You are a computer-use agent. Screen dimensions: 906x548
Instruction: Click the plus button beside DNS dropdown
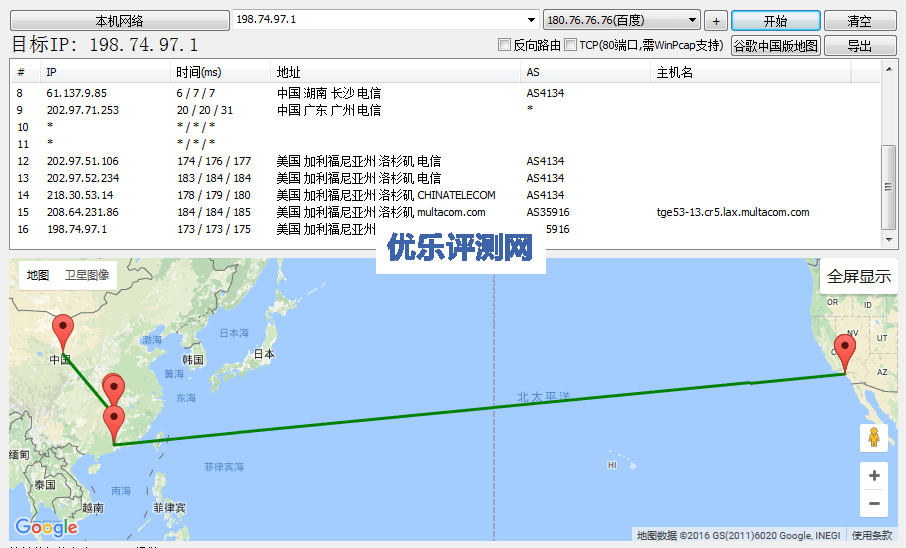tap(715, 21)
